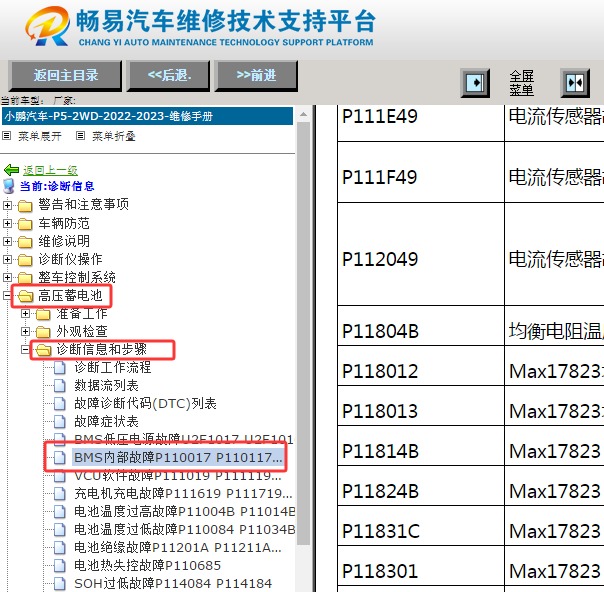Open the 诊断工作流程 page
604x592 pixels.
(112, 367)
